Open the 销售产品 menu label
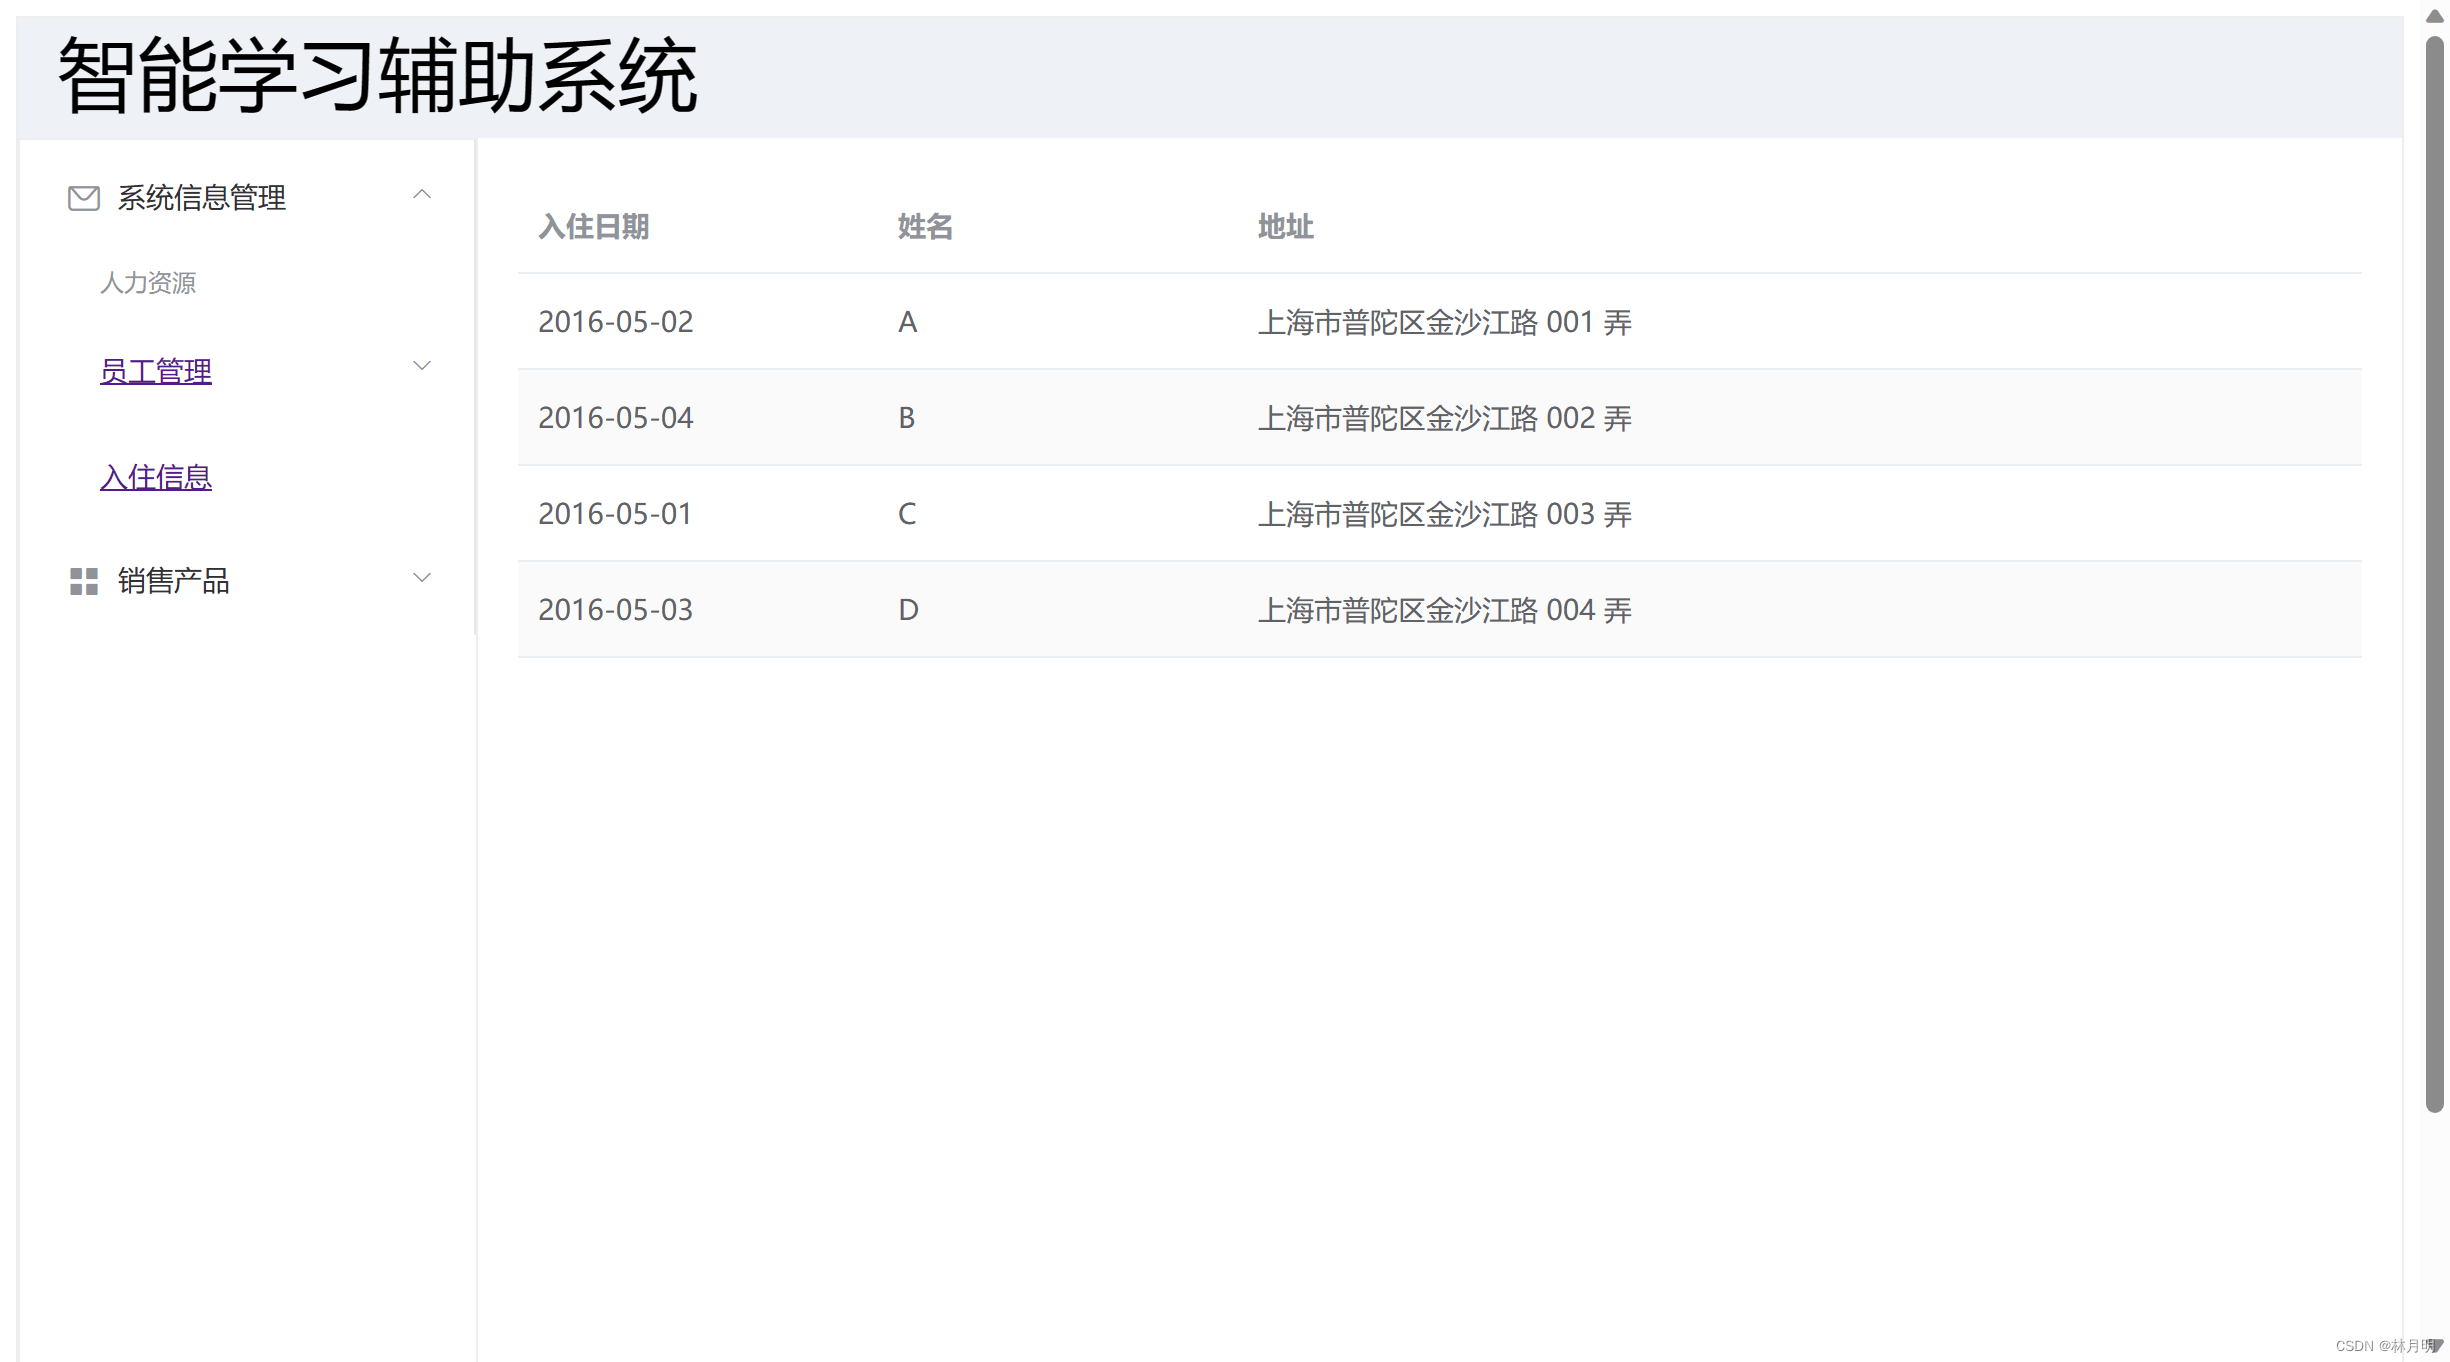The height and width of the screenshot is (1362, 2450). (x=174, y=581)
